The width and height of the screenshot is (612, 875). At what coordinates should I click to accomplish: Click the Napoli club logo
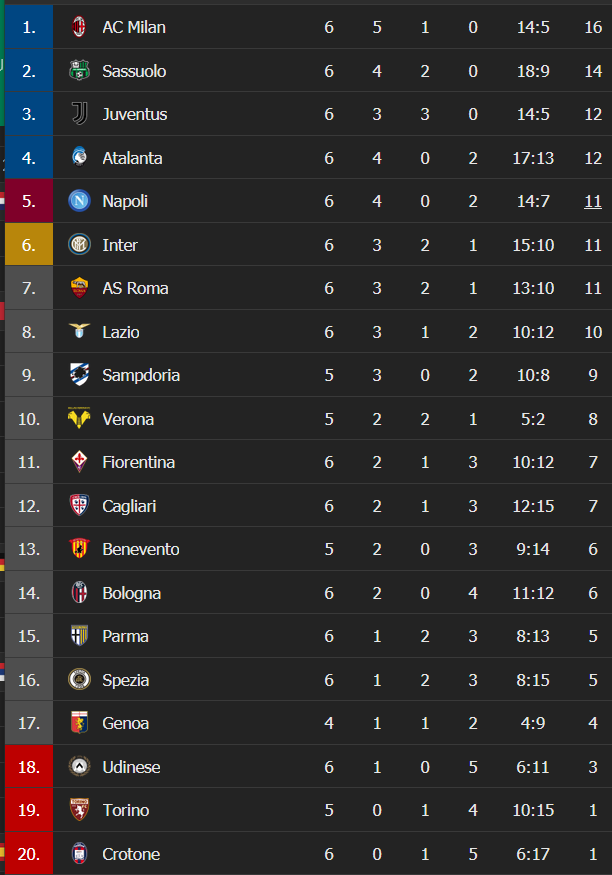[x=79, y=201]
